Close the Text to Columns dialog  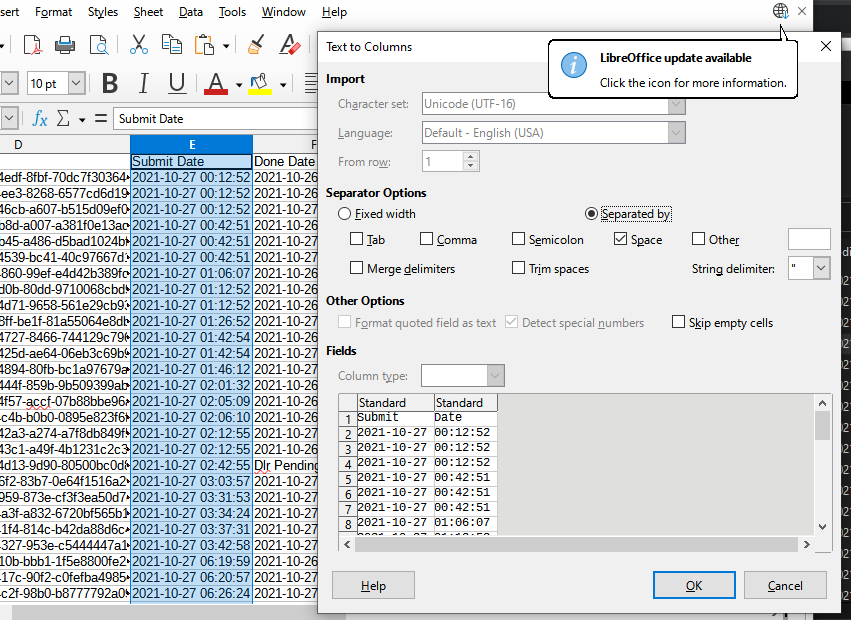click(825, 47)
